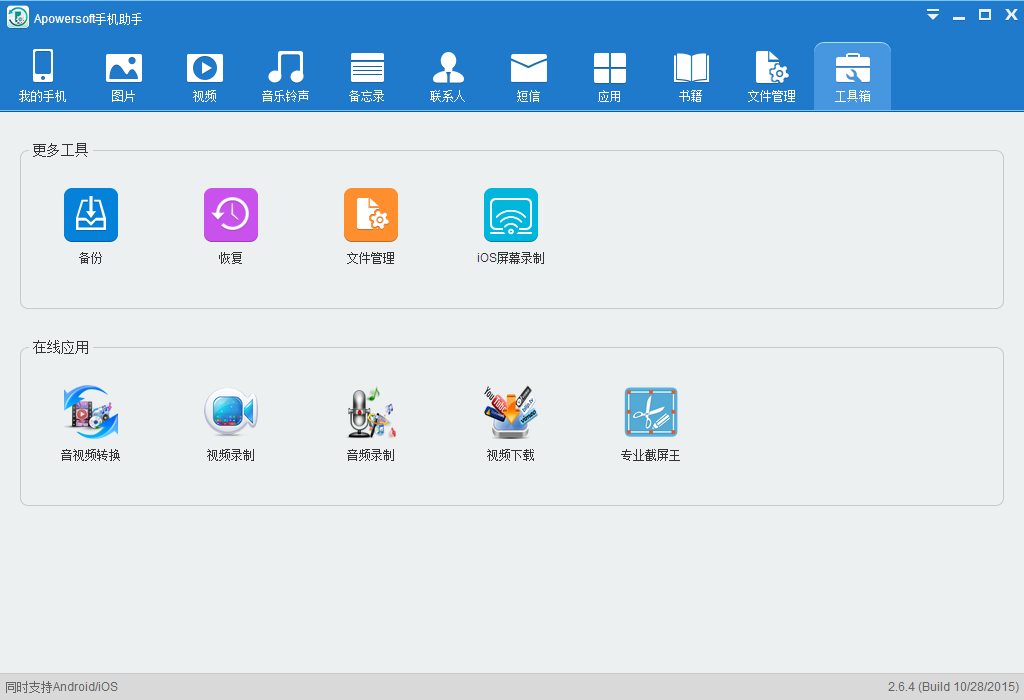Go to the 书籍 (Books) tab
The width and height of the screenshot is (1024, 700).
coord(690,76)
